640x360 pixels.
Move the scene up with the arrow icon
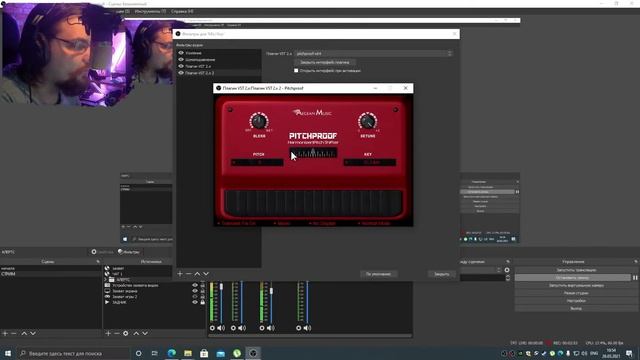pyautogui.click(x=24, y=333)
